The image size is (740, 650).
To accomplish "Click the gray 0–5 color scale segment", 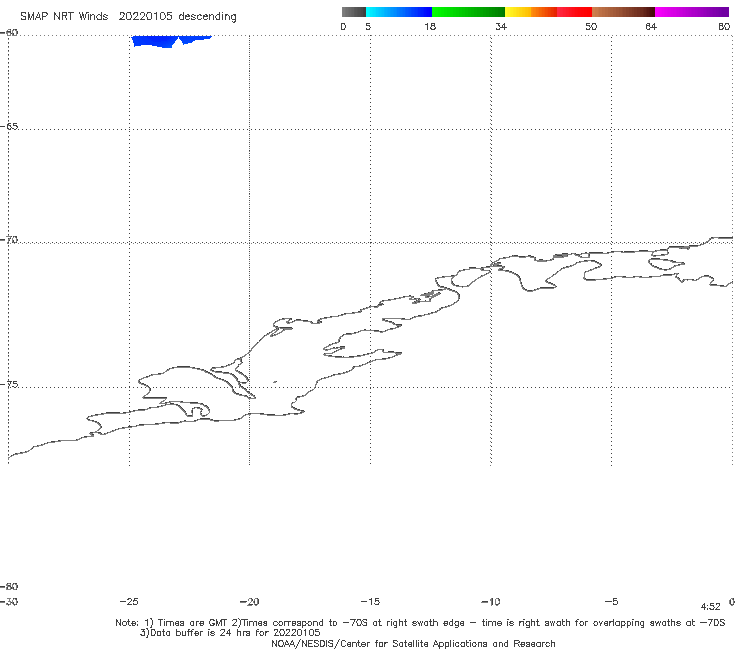I will tap(354, 12).
